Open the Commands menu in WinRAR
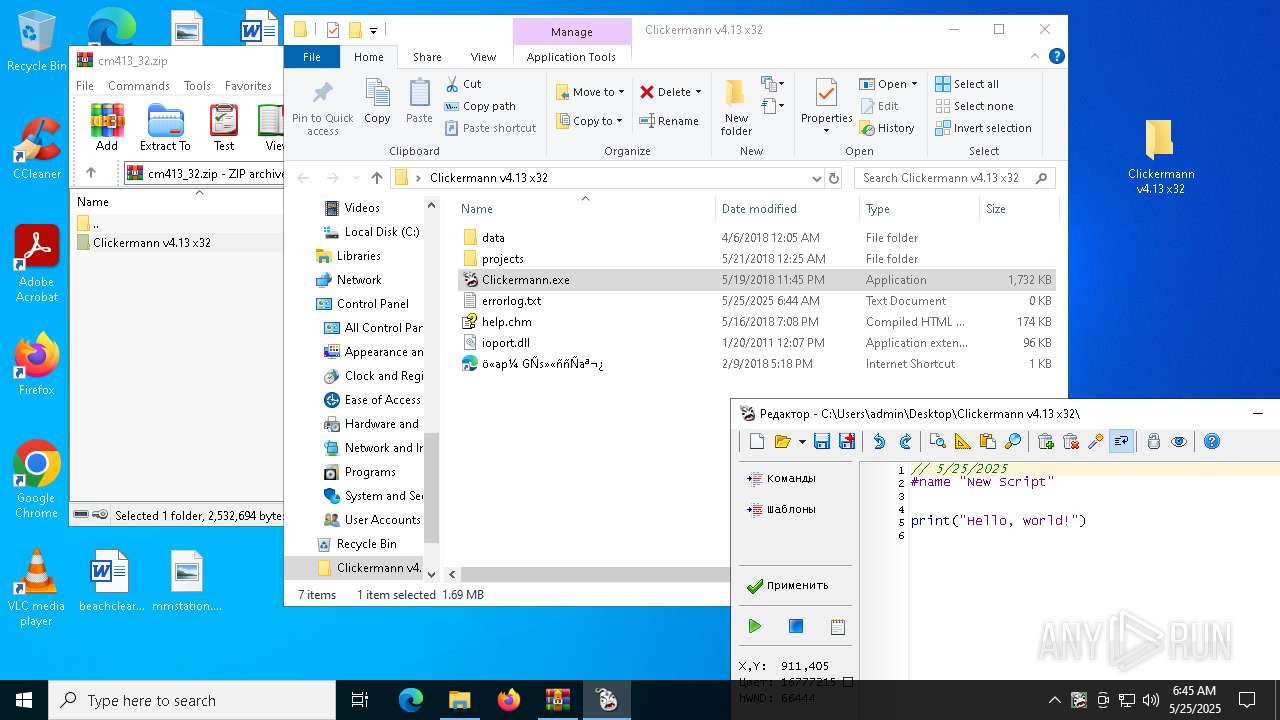 click(x=139, y=86)
